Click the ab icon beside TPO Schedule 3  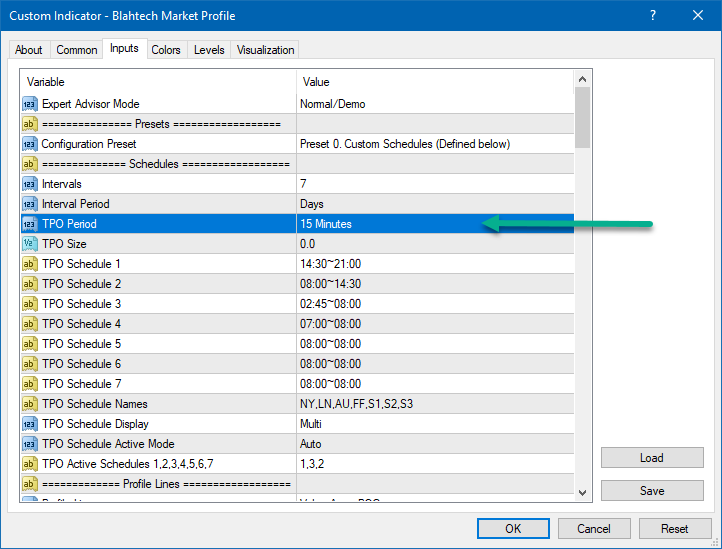29,304
